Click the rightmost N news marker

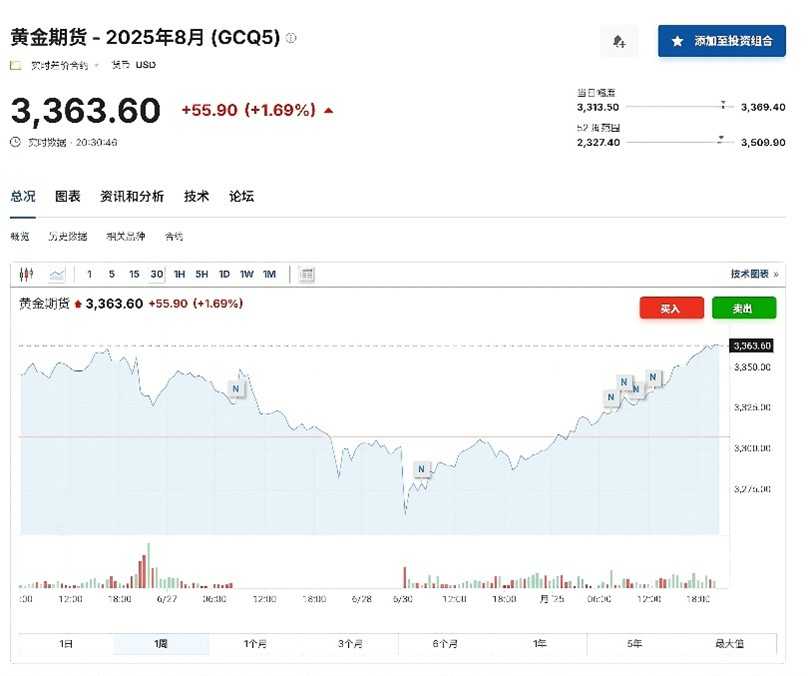point(653,378)
